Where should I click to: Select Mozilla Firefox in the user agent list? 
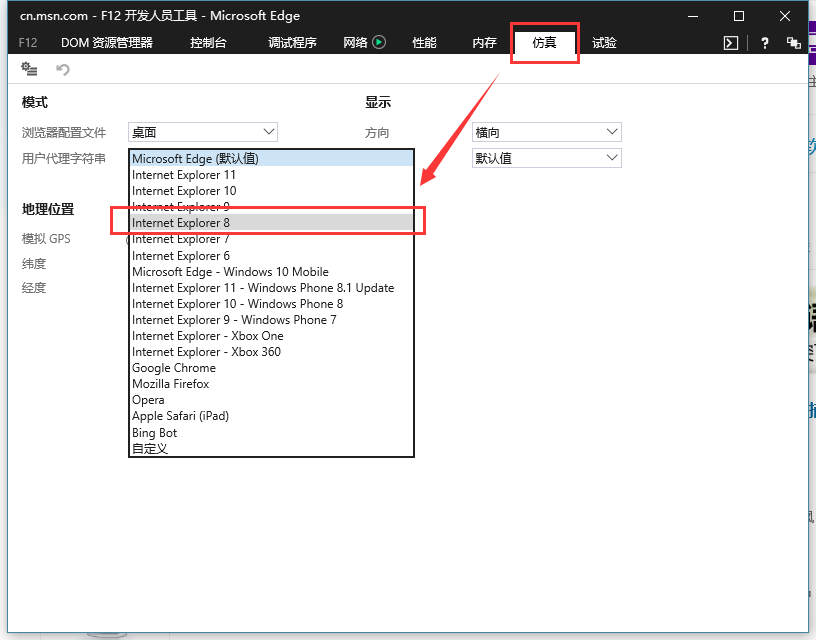click(171, 384)
